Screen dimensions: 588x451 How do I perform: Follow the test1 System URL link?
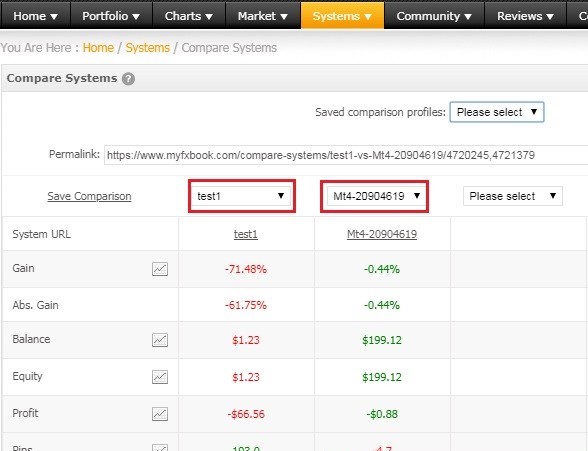pyautogui.click(x=246, y=234)
